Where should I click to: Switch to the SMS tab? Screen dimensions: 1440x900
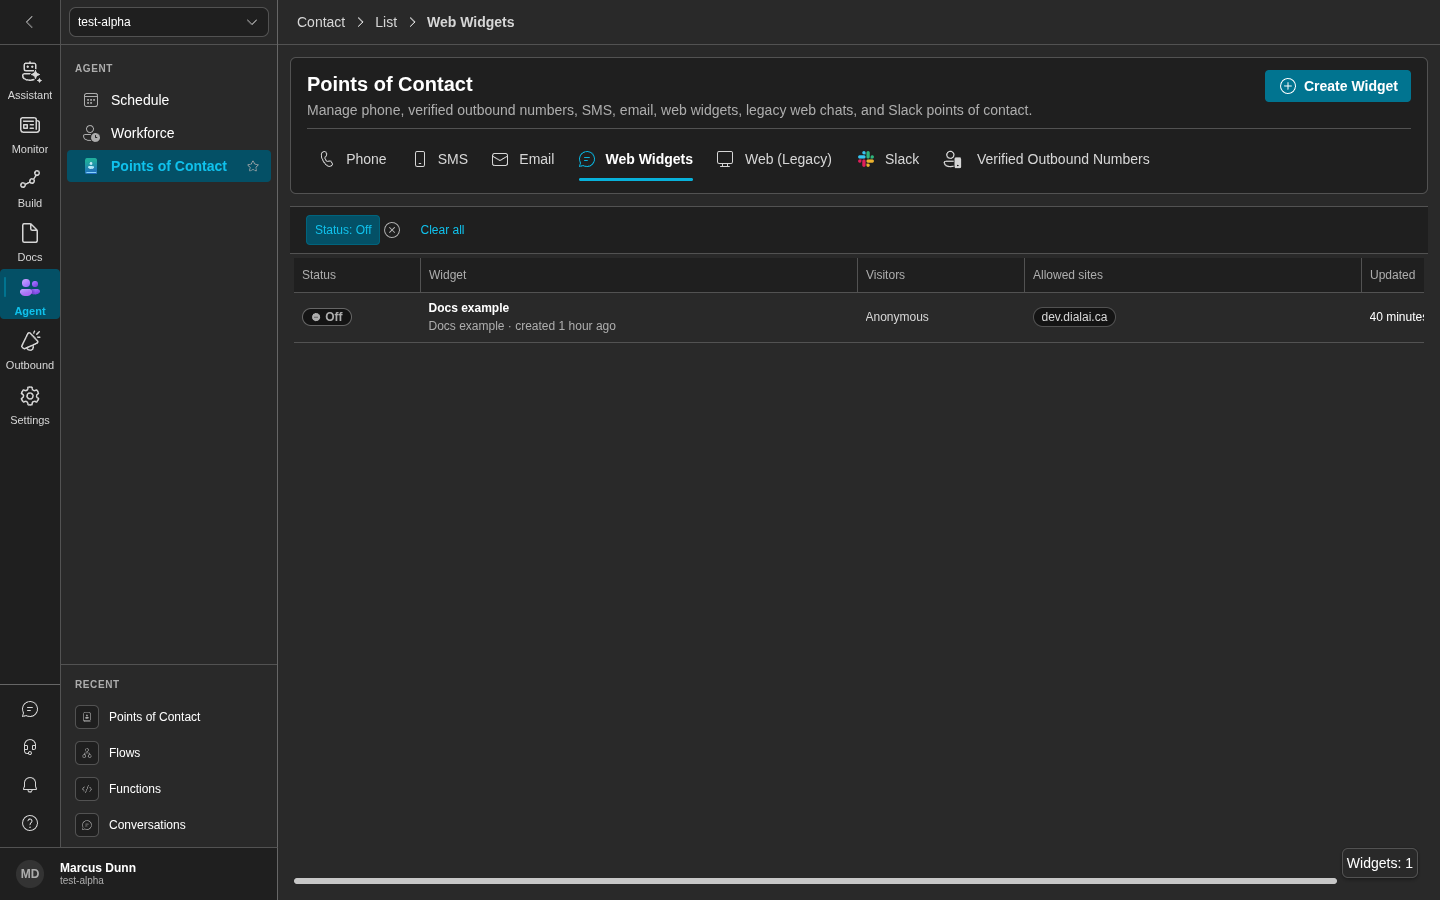[x=440, y=159]
